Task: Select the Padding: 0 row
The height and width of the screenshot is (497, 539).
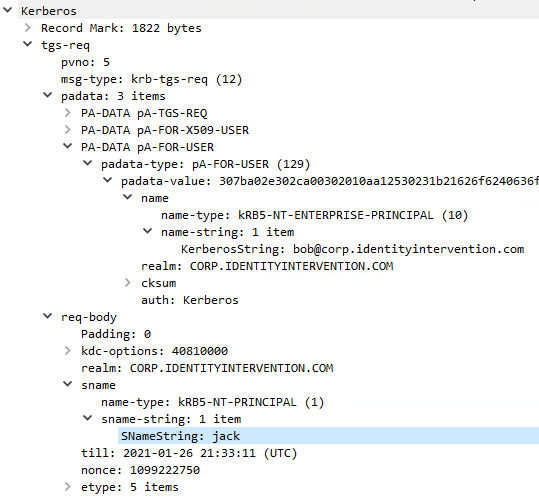Action: [x=116, y=334]
